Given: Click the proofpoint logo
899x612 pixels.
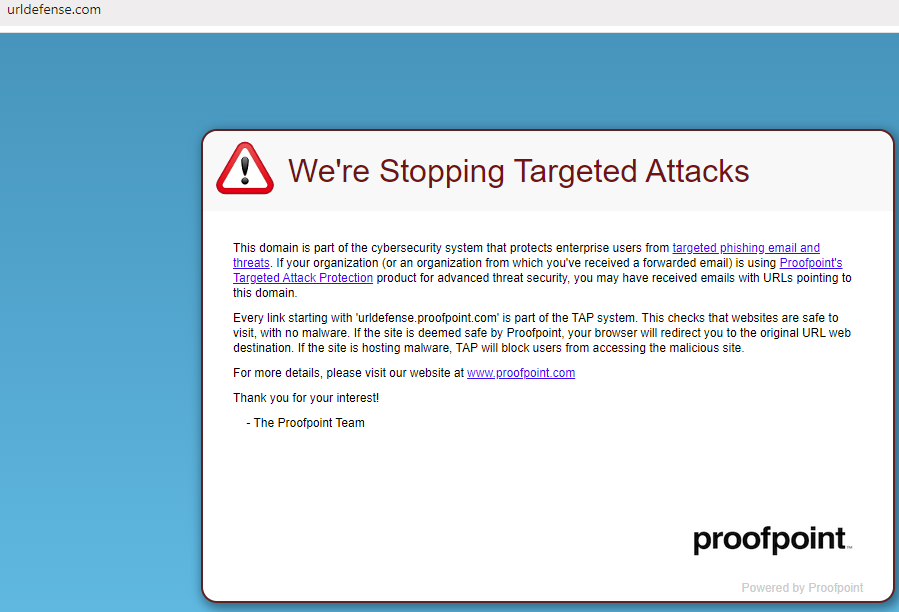Looking at the screenshot, I should (772, 539).
